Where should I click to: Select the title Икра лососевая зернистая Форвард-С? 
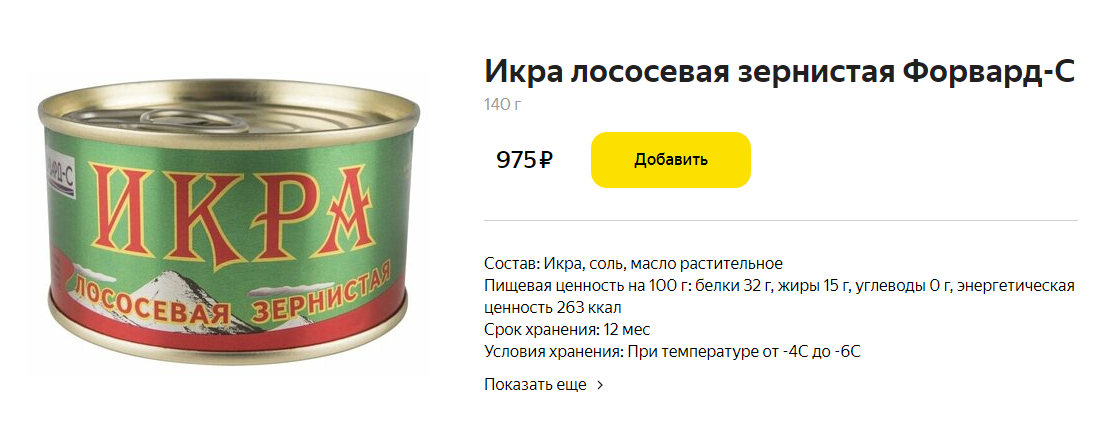click(x=780, y=73)
